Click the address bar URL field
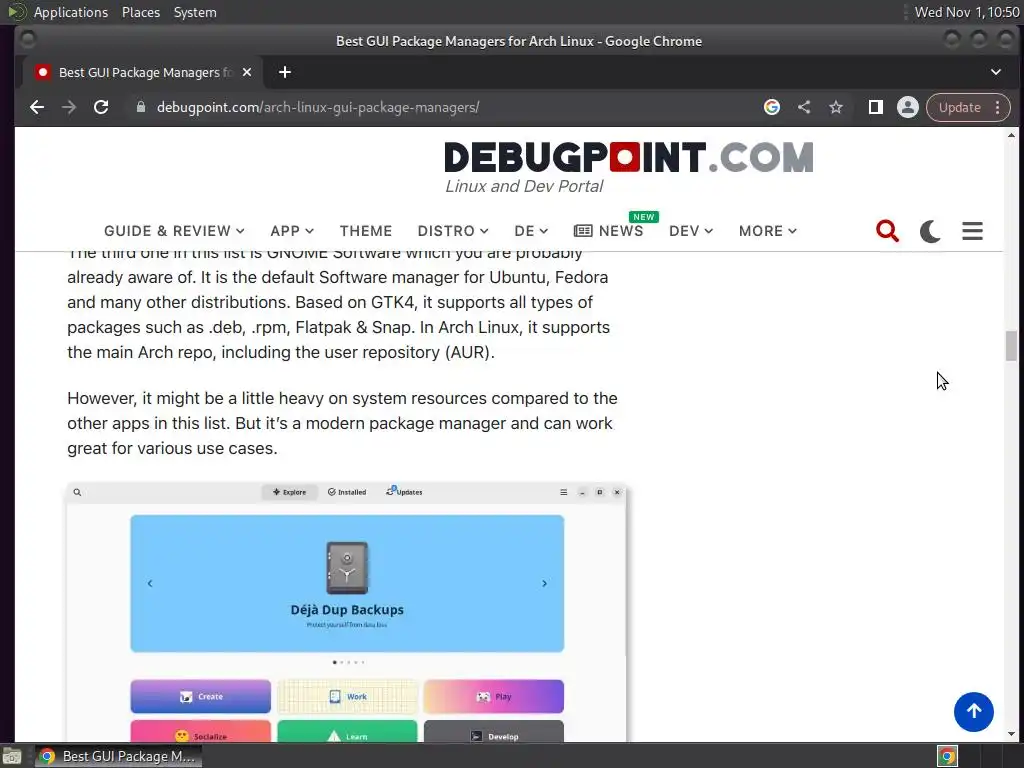1024x768 pixels. [444, 107]
